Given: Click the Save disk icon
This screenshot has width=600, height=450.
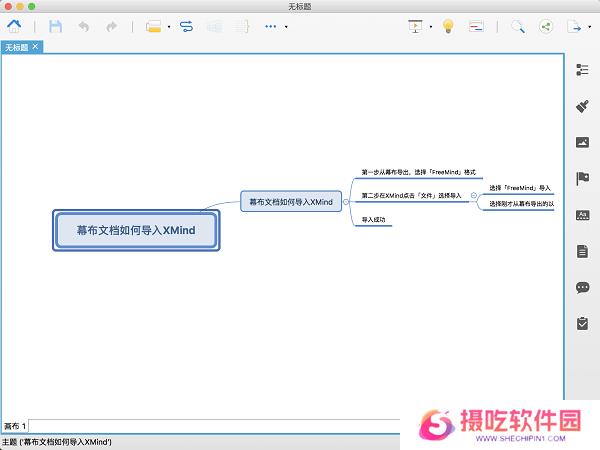Looking at the screenshot, I should 55,27.
